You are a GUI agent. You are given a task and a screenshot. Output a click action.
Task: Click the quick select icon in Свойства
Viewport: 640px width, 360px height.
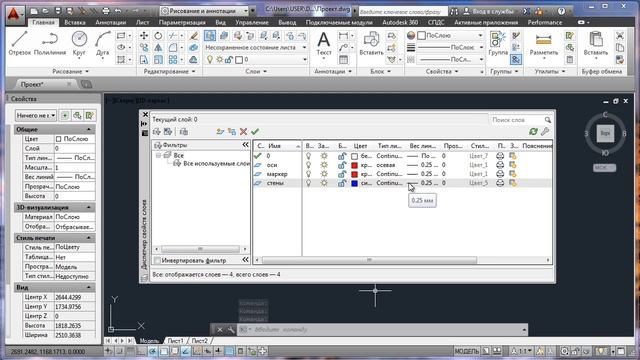pos(89,116)
